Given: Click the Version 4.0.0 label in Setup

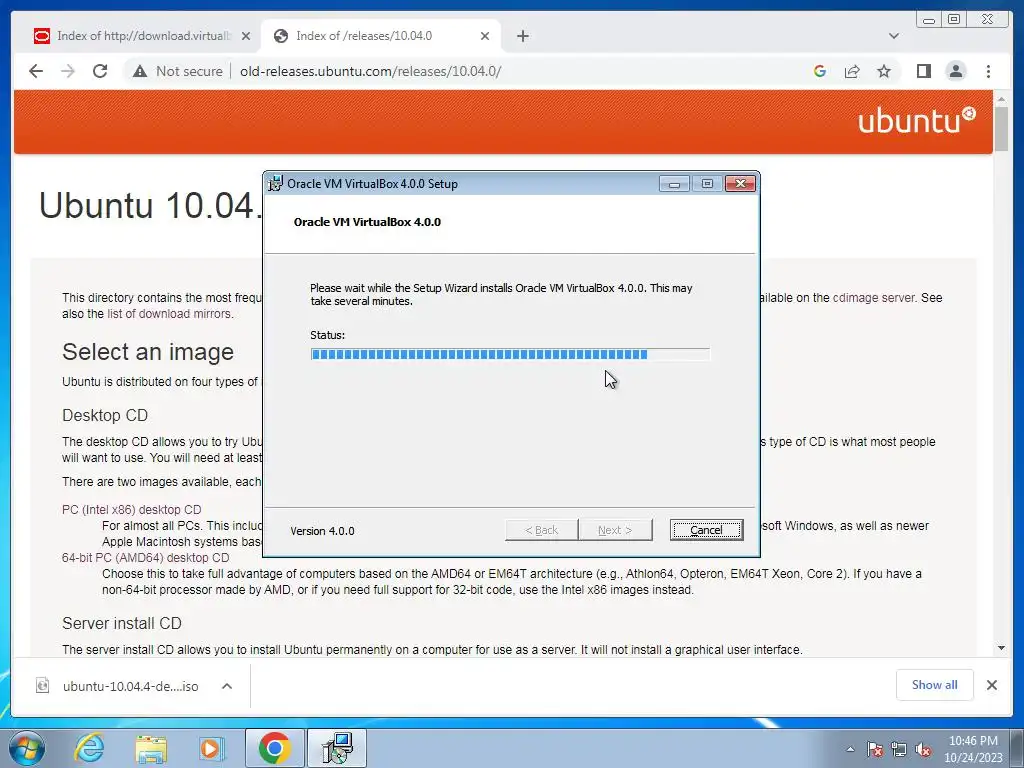Looking at the screenshot, I should [x=323, y=531].
